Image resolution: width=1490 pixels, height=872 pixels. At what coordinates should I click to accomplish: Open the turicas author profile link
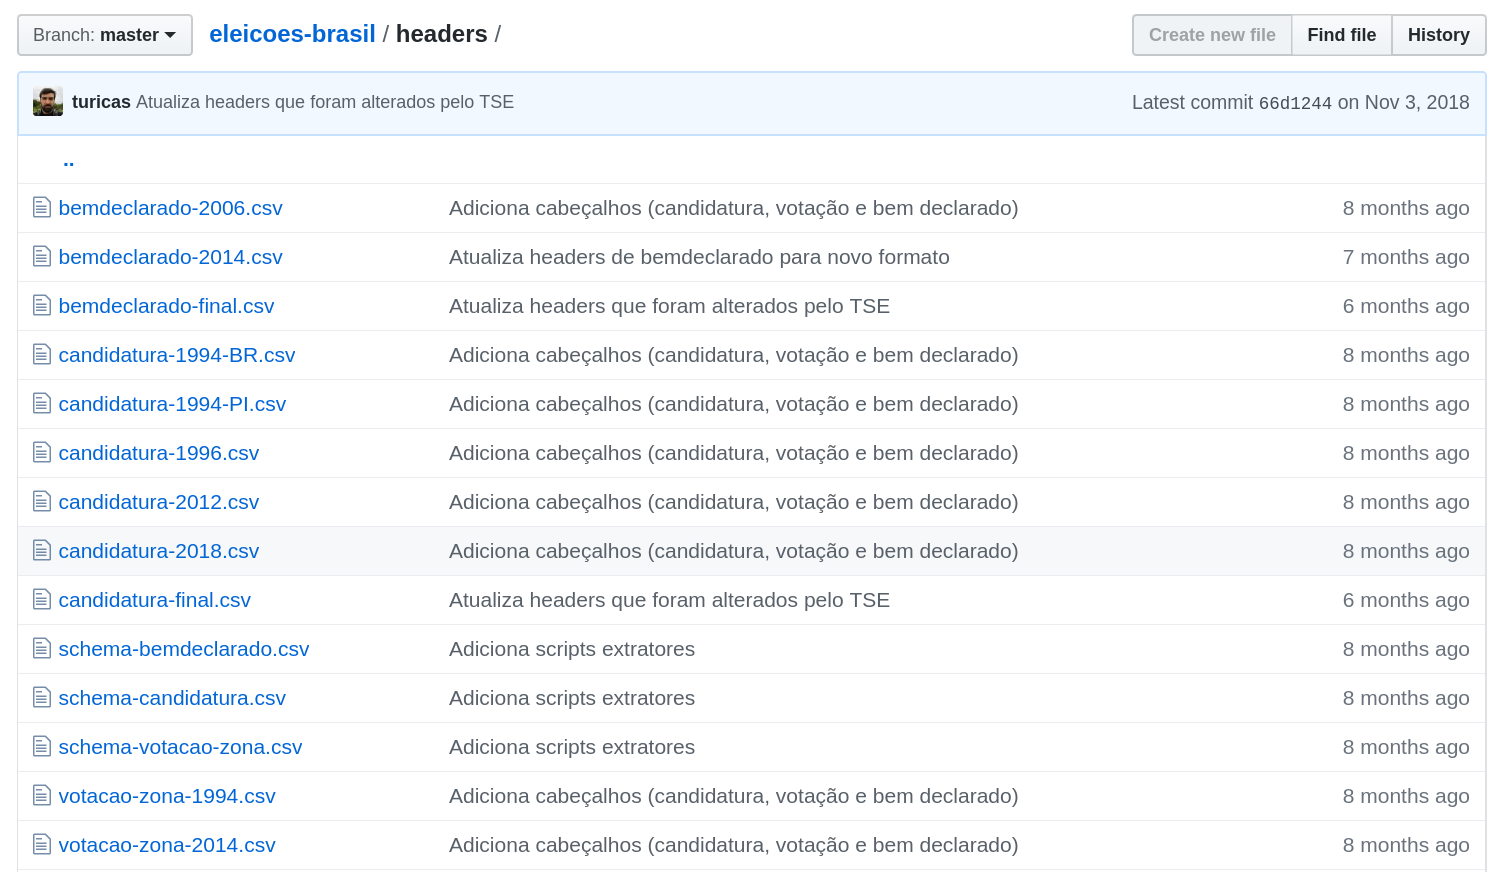click(101, 102)
